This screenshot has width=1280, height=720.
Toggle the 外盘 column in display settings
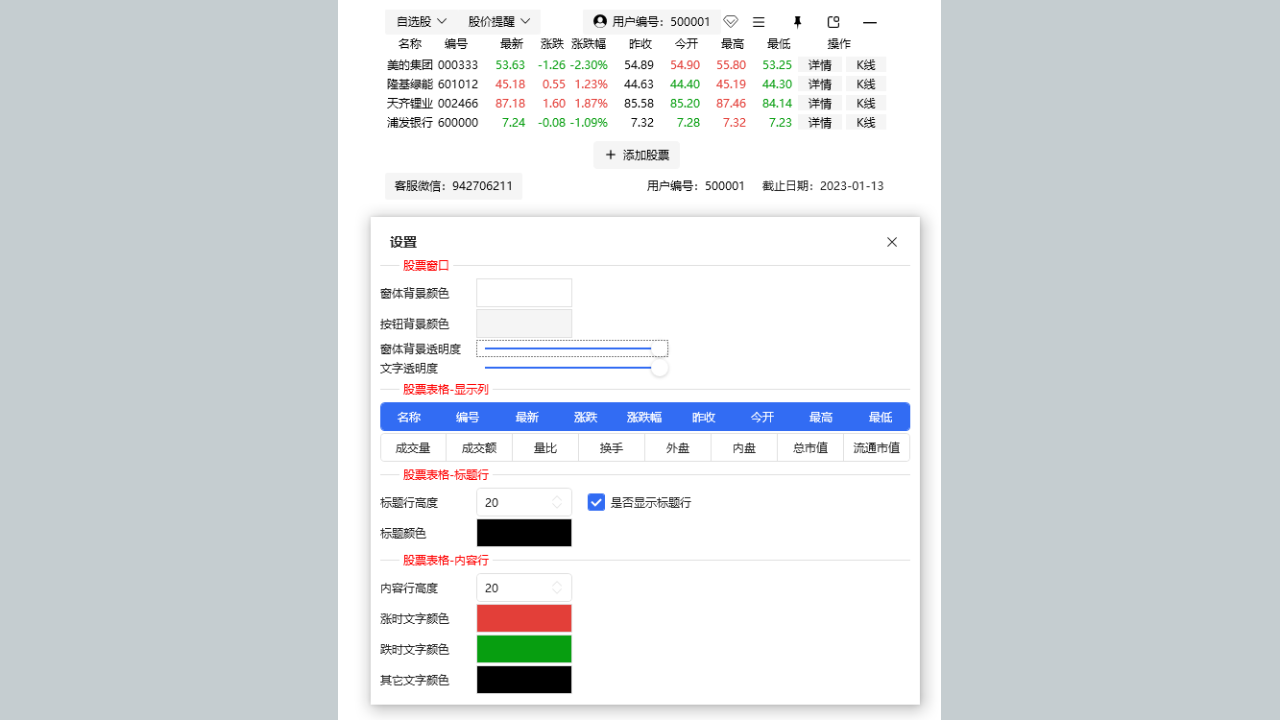coord(677,447)
